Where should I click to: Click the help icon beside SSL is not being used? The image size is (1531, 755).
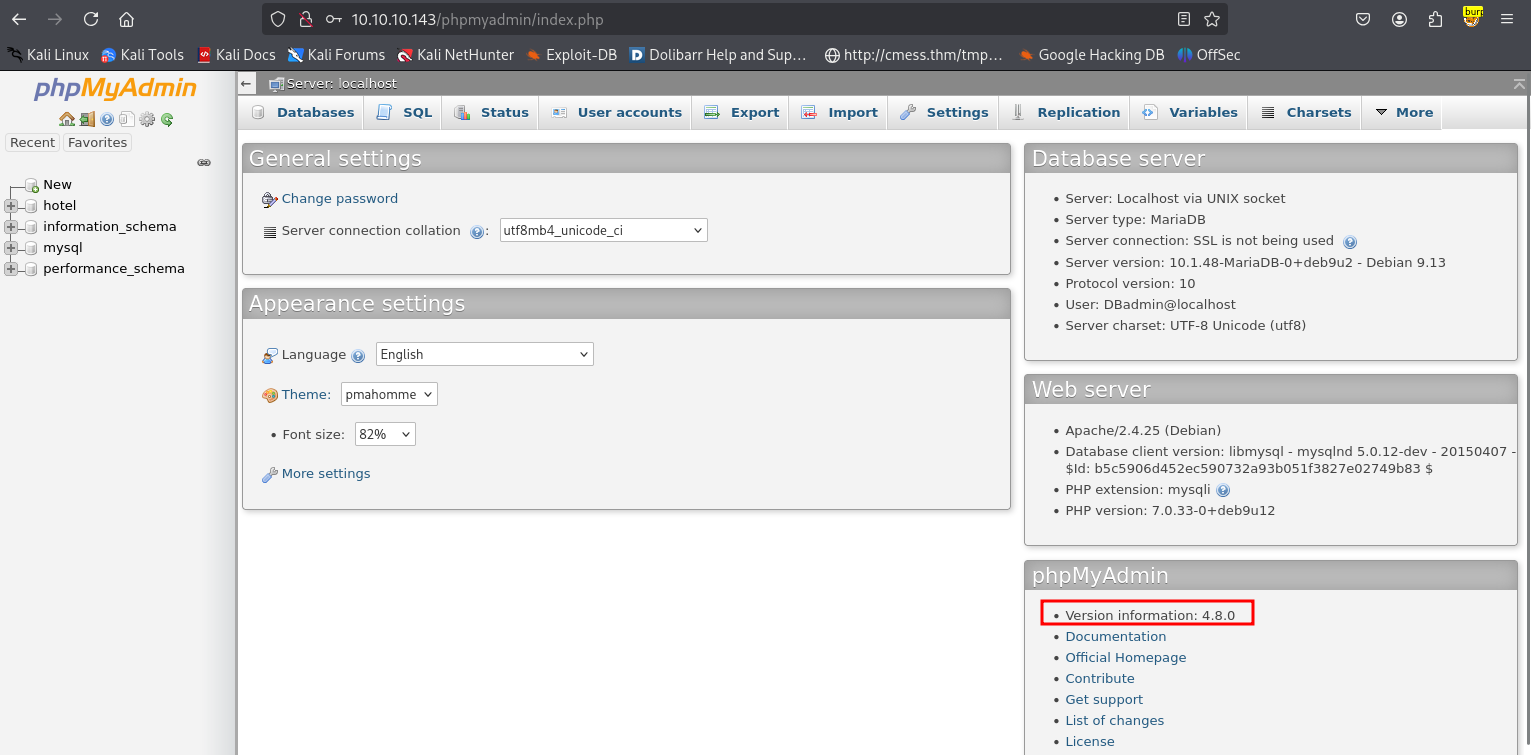pos(1350,242)
